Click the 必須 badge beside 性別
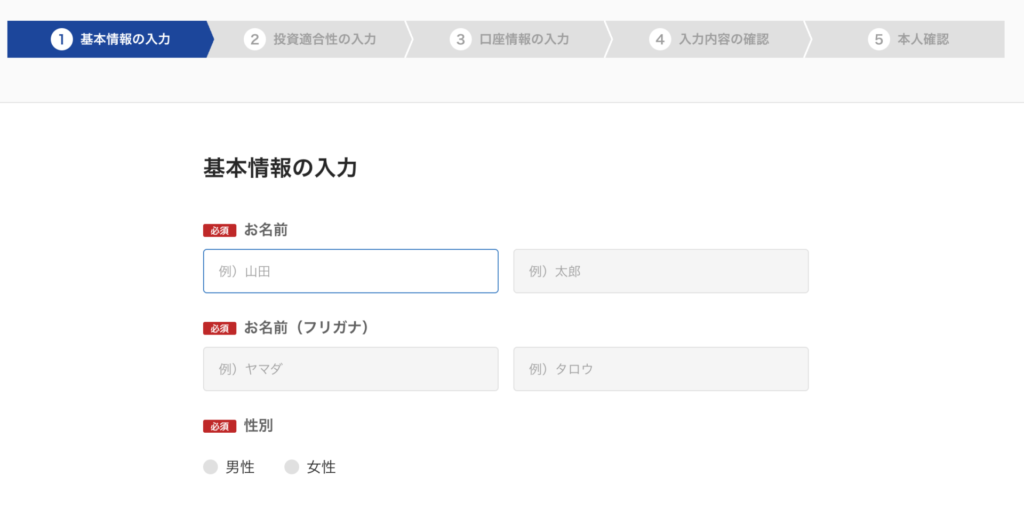This screenshot has width=1024, height=508. [x=219, y=426]
